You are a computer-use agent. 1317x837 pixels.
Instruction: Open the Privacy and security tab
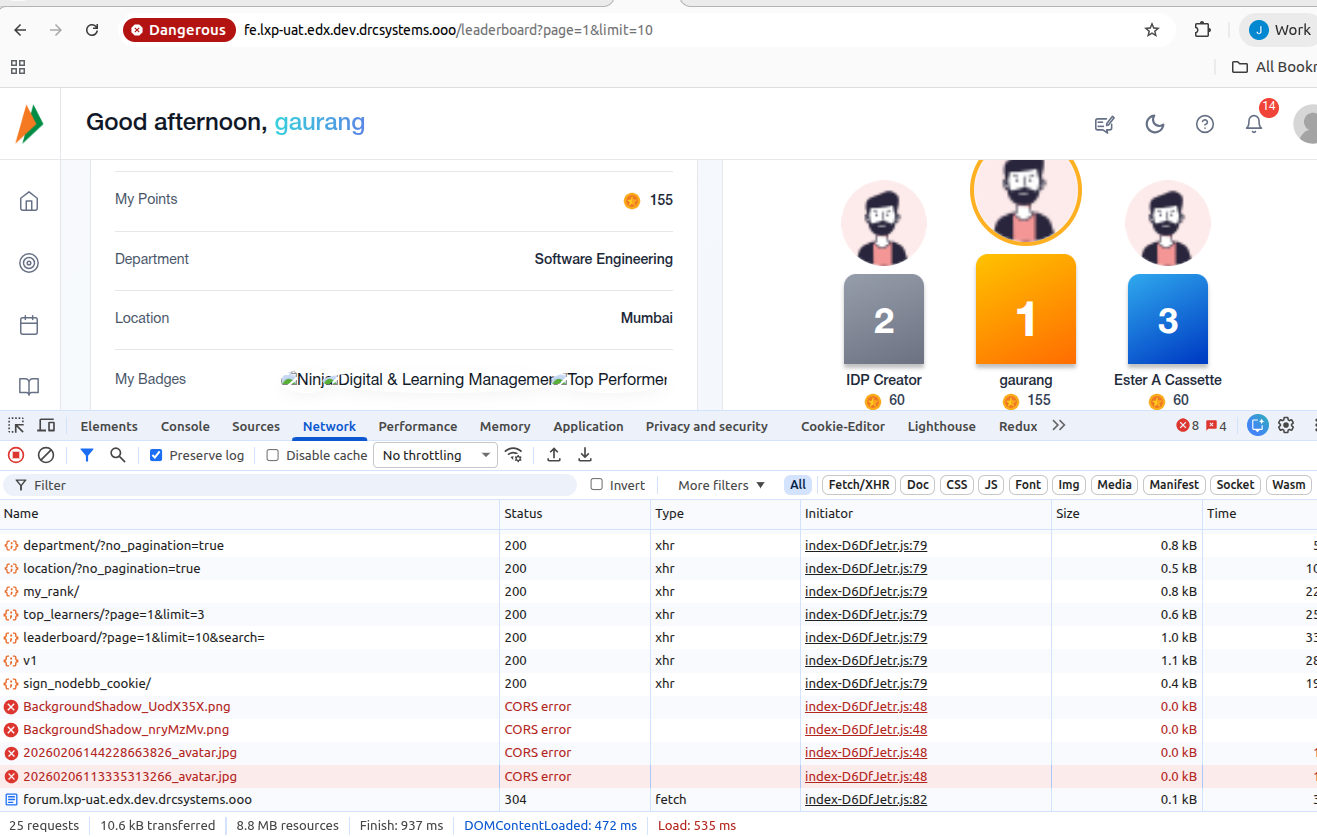point(707,427)
